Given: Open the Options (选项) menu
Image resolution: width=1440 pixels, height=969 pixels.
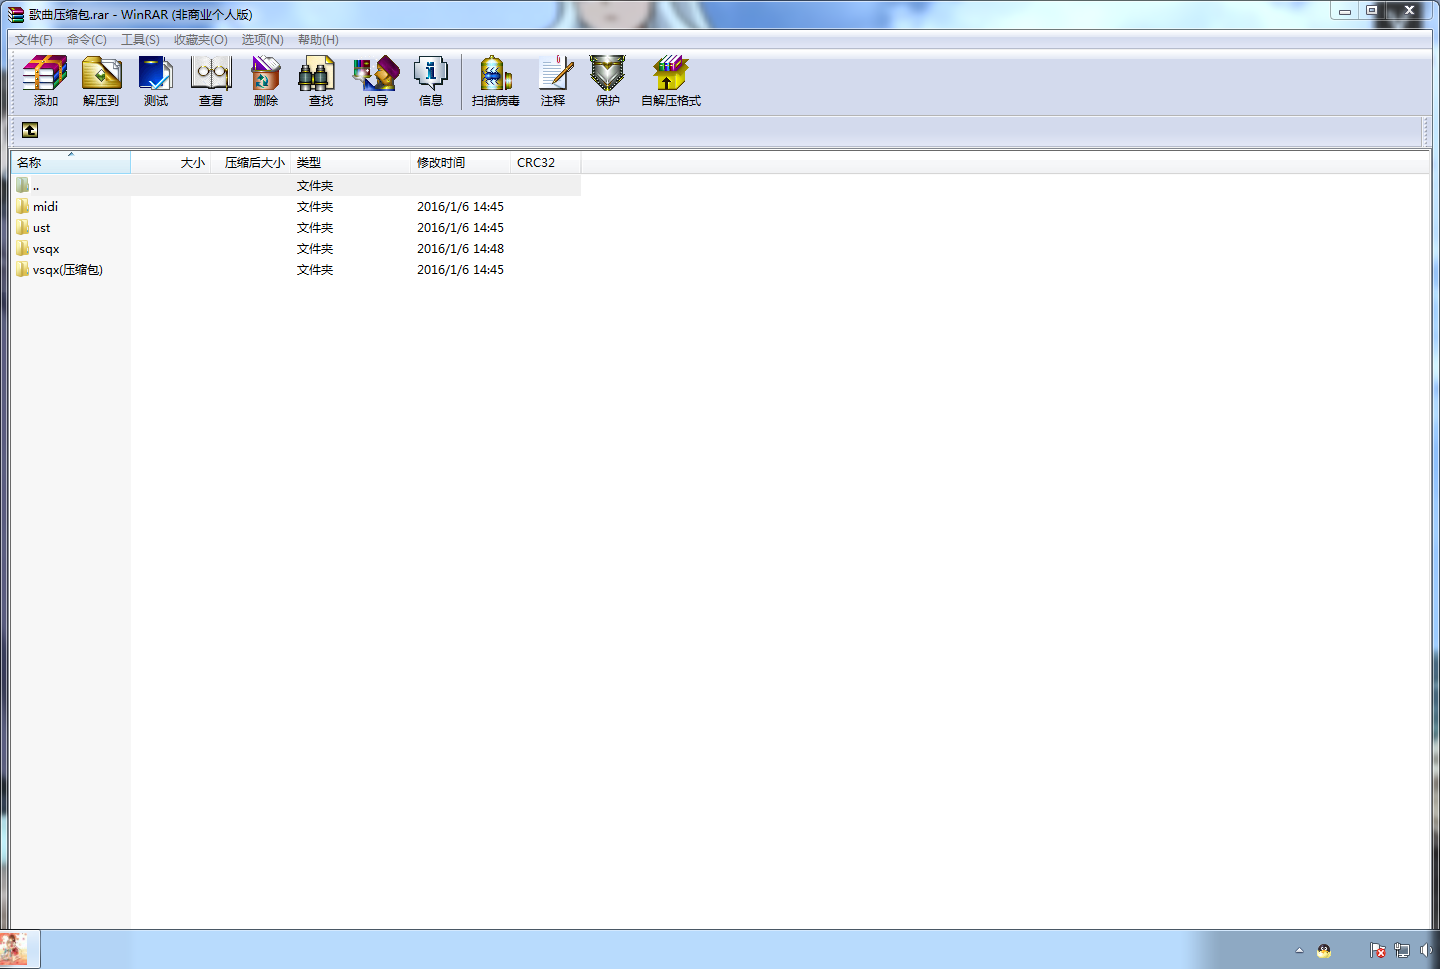Looking at the screenshot, I should (x=262, y=40).
